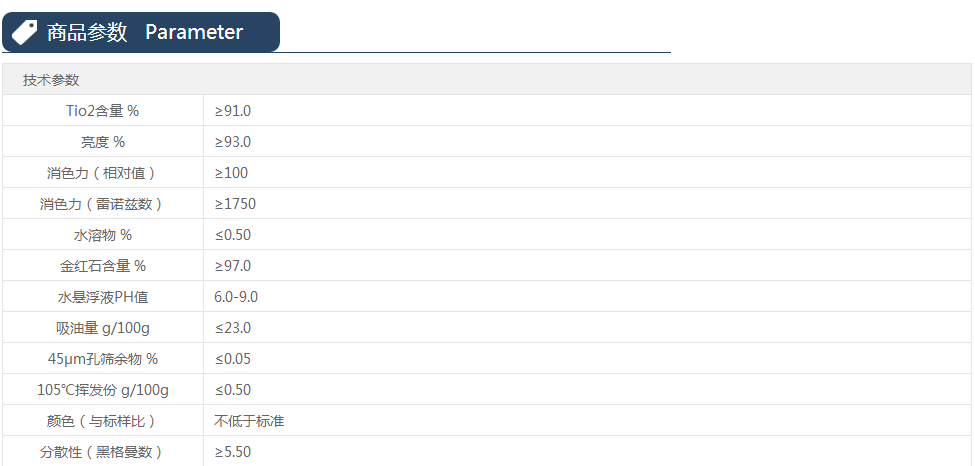Click the 水悬浮液PH值 label

[x=103, y=297]
